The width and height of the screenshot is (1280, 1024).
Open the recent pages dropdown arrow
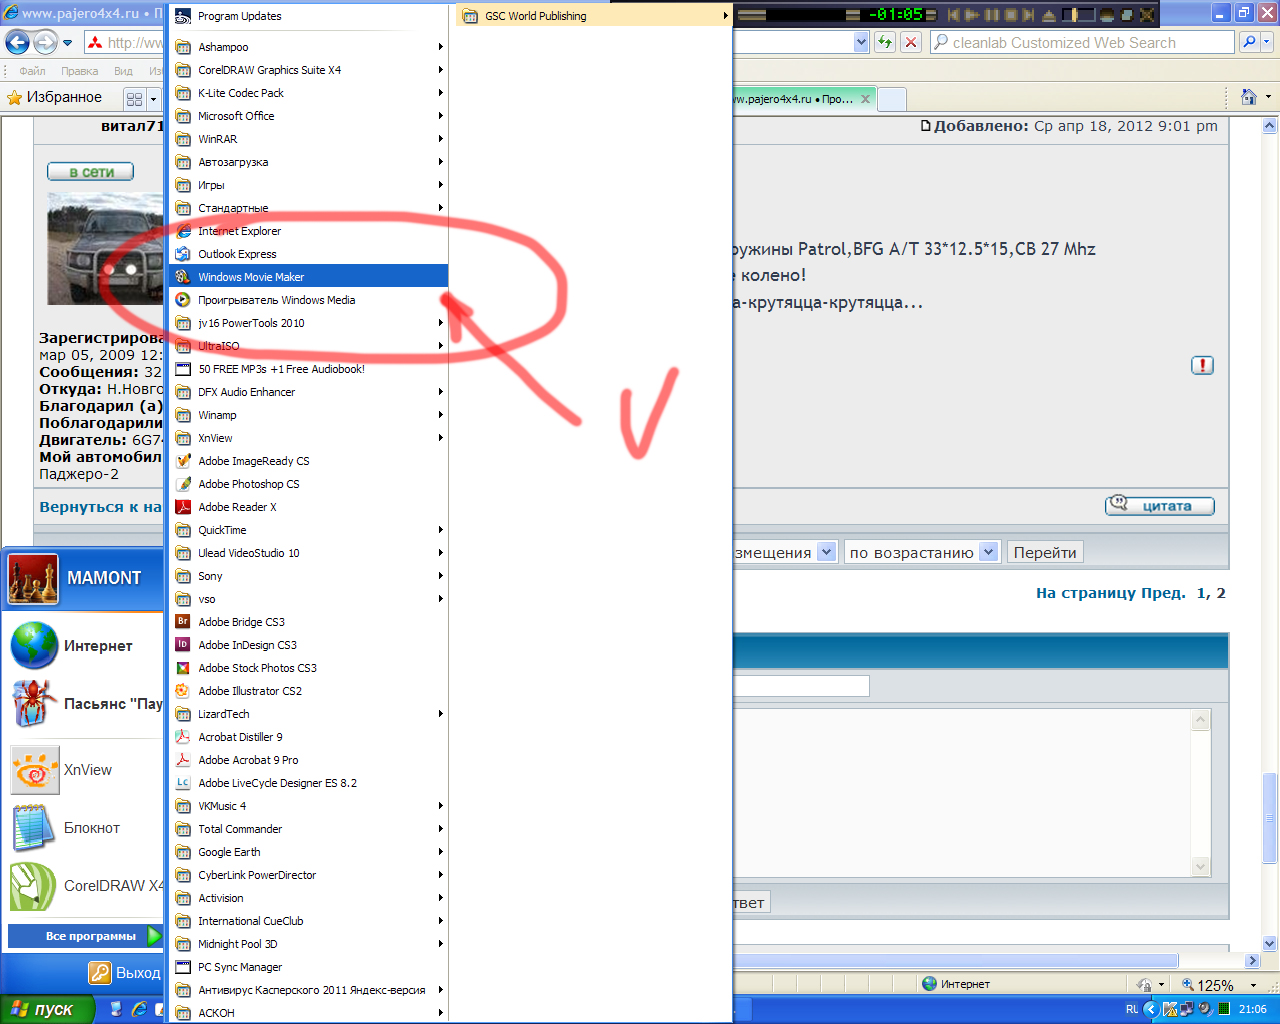coord(67,43)
